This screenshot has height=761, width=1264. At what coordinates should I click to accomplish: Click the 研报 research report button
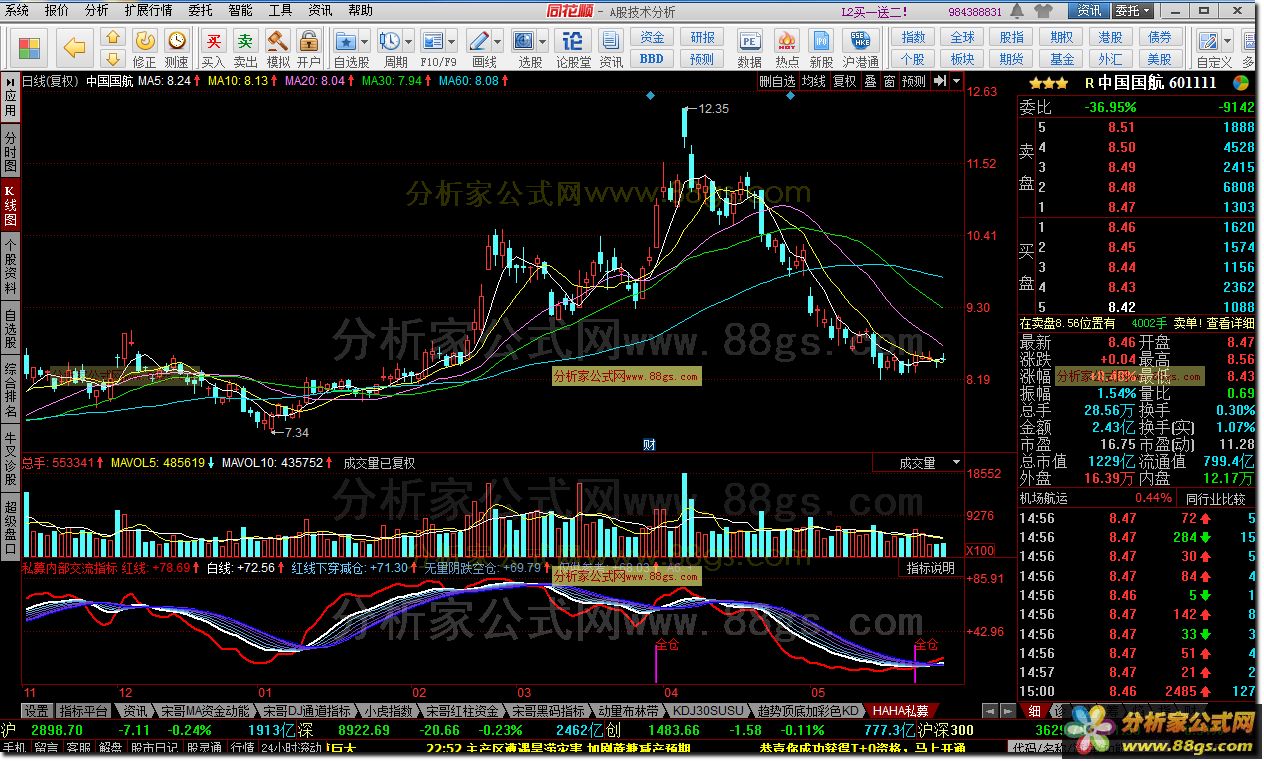pyautogui.click(x=703, y=38)
